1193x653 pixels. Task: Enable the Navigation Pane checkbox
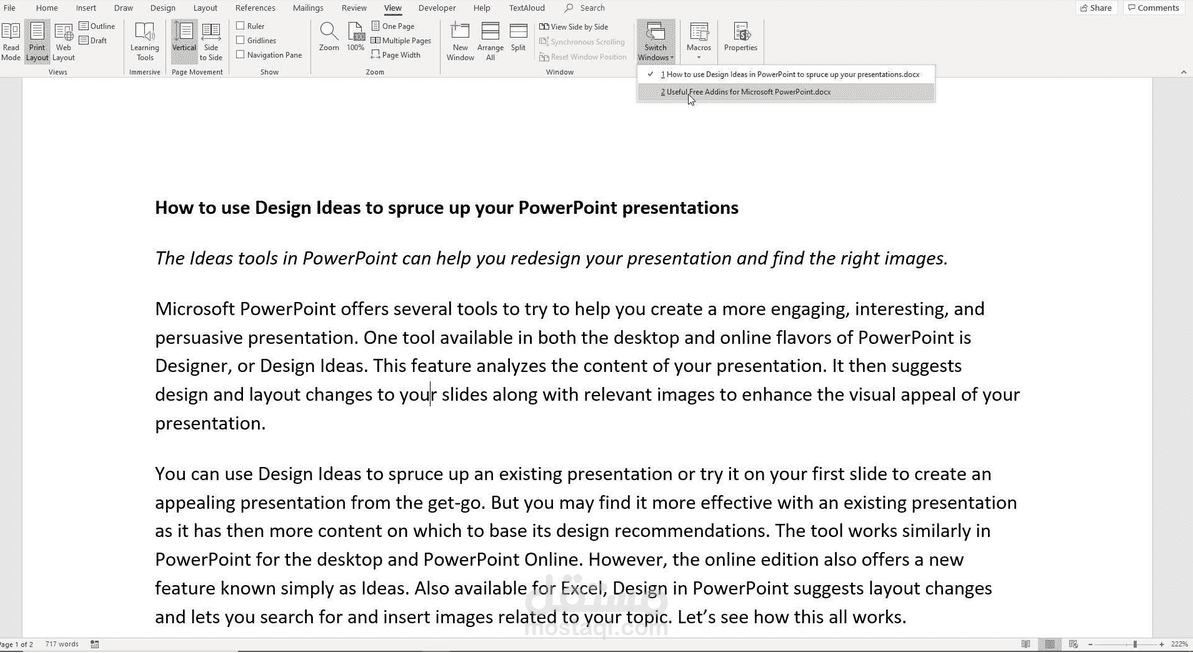click(x=240, y=55)
